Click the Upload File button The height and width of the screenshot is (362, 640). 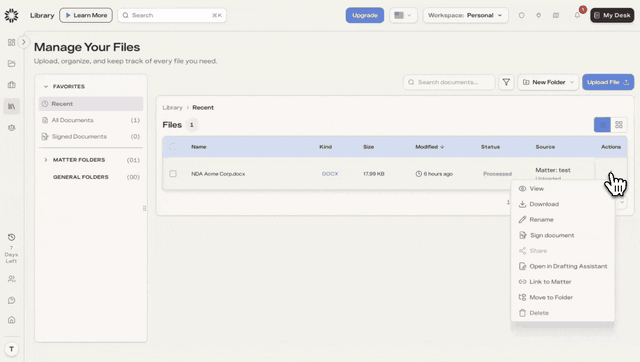[x=608, y=82]
